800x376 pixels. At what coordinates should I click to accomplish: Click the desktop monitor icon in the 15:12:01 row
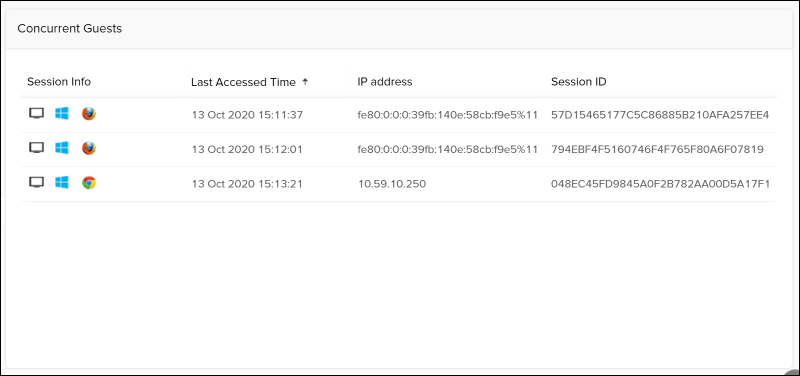point(36,148)
